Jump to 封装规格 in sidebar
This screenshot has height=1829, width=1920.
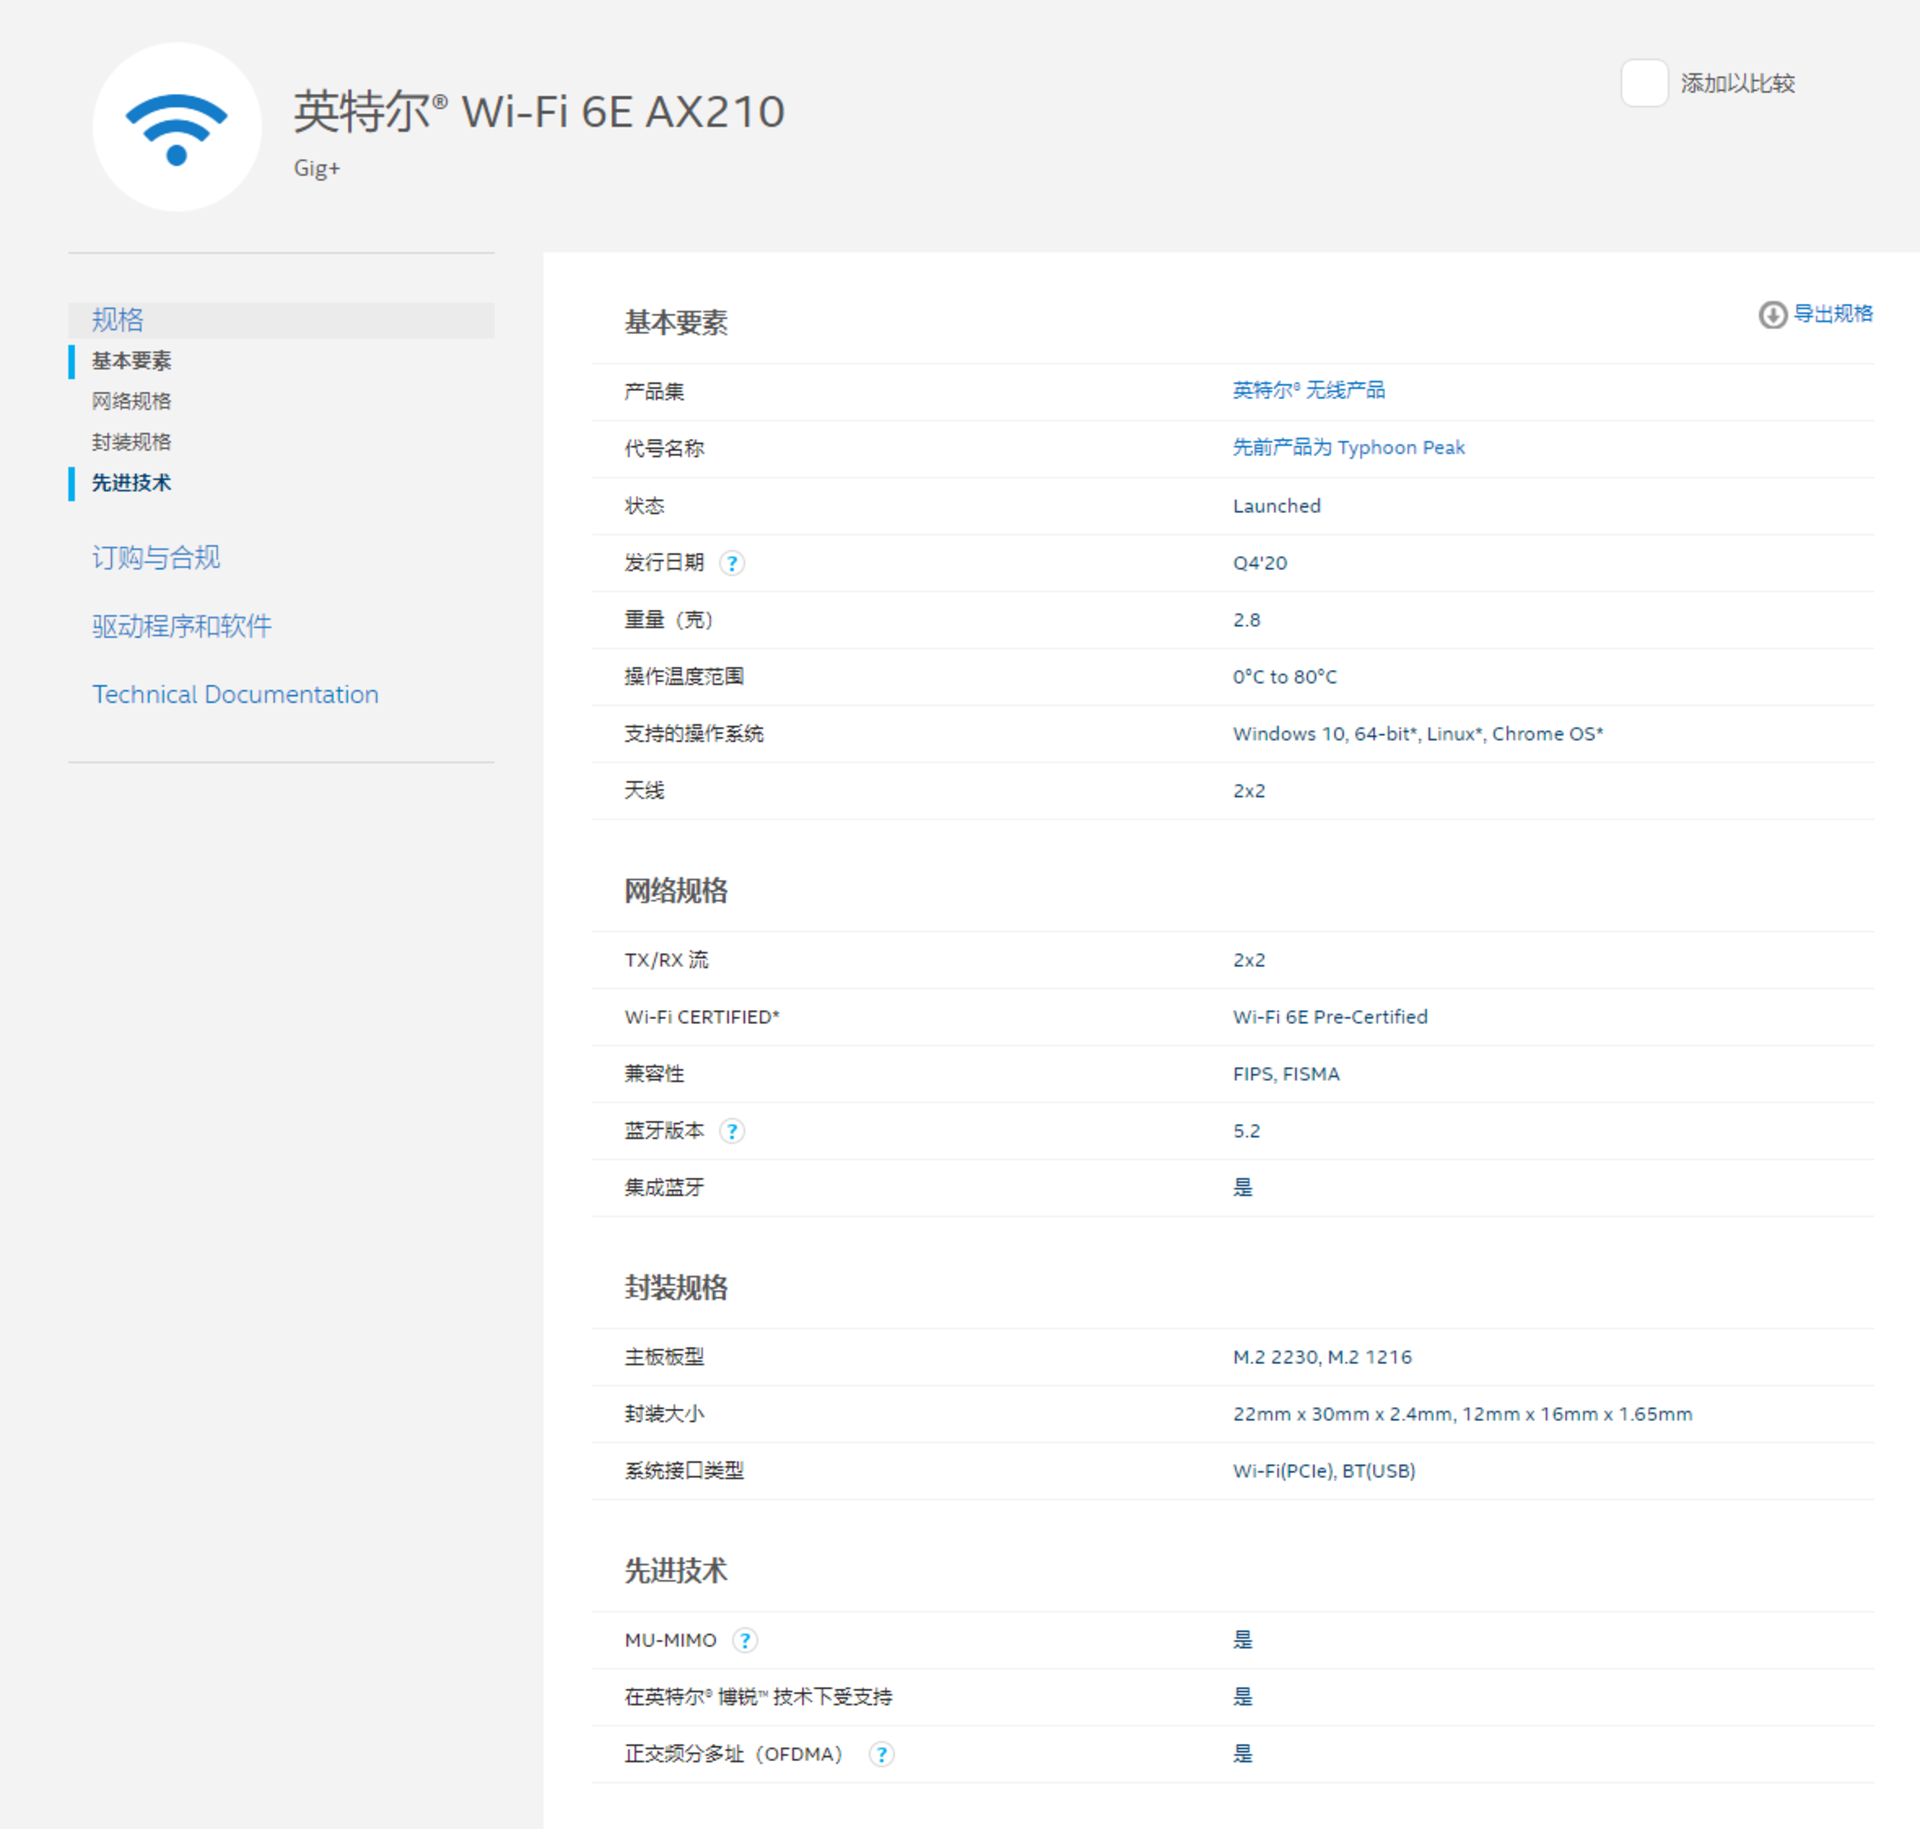[131, 442]
